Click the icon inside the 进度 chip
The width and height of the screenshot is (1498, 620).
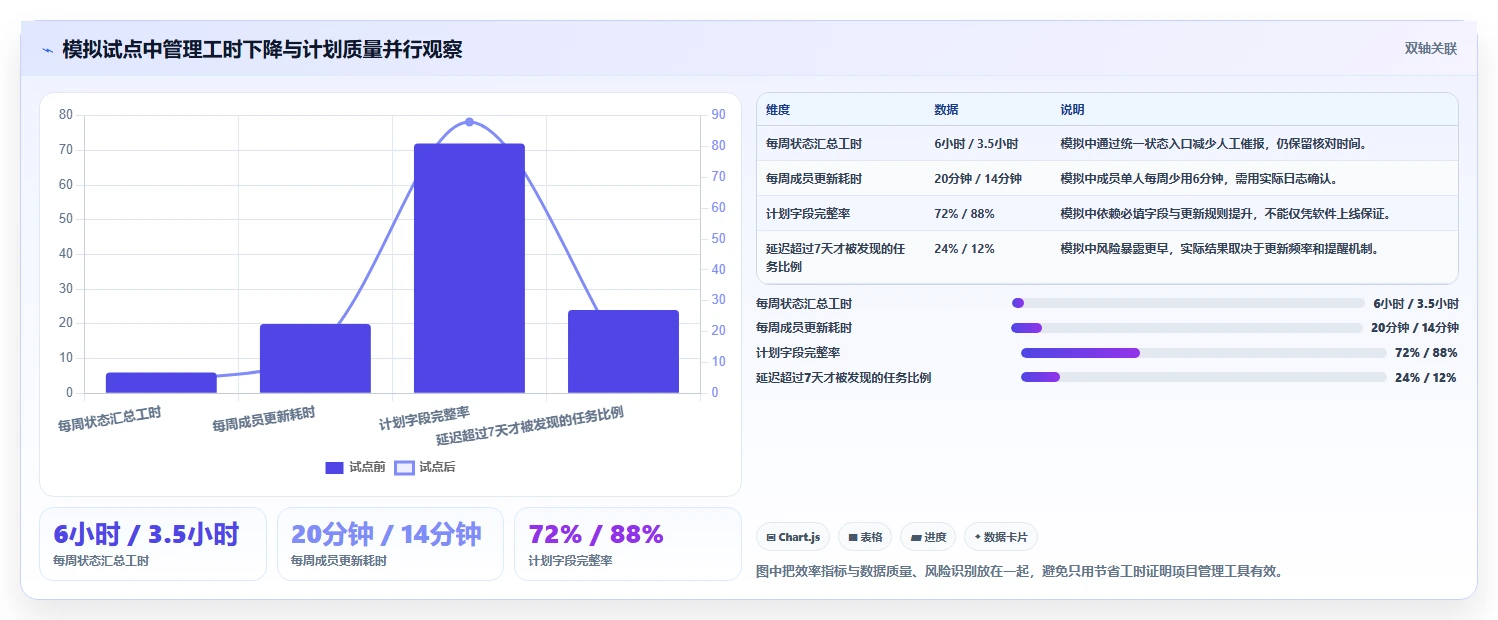coord(915,538)
